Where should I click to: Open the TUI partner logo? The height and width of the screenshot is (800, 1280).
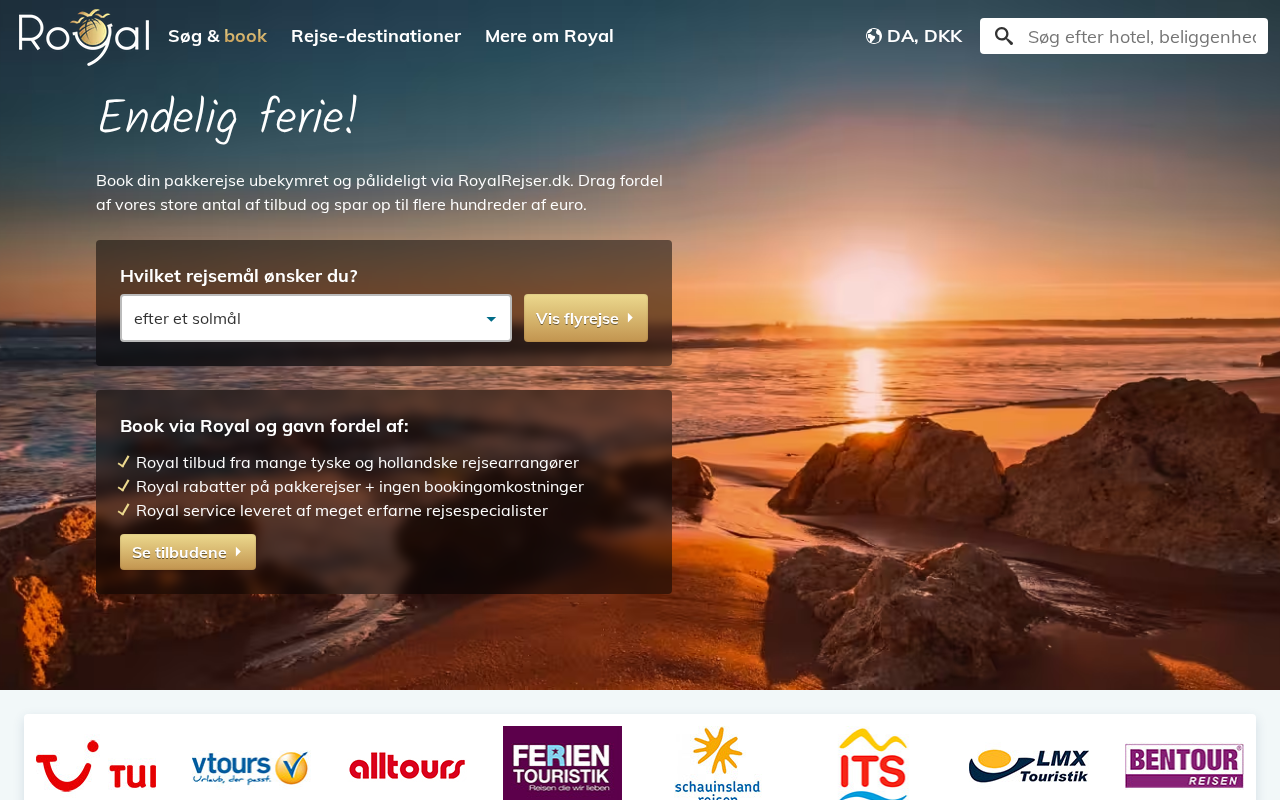96,766
